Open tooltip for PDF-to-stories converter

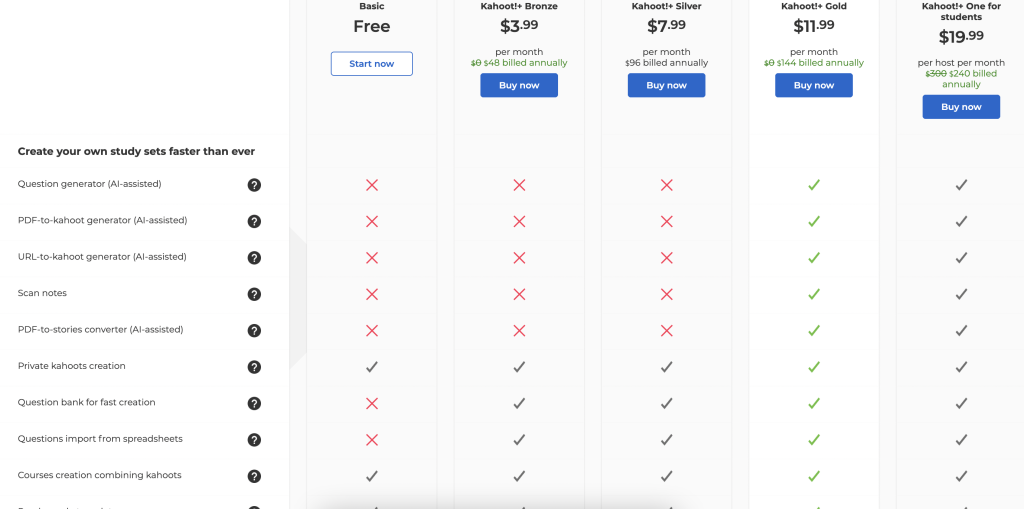(x=254, y=331)
